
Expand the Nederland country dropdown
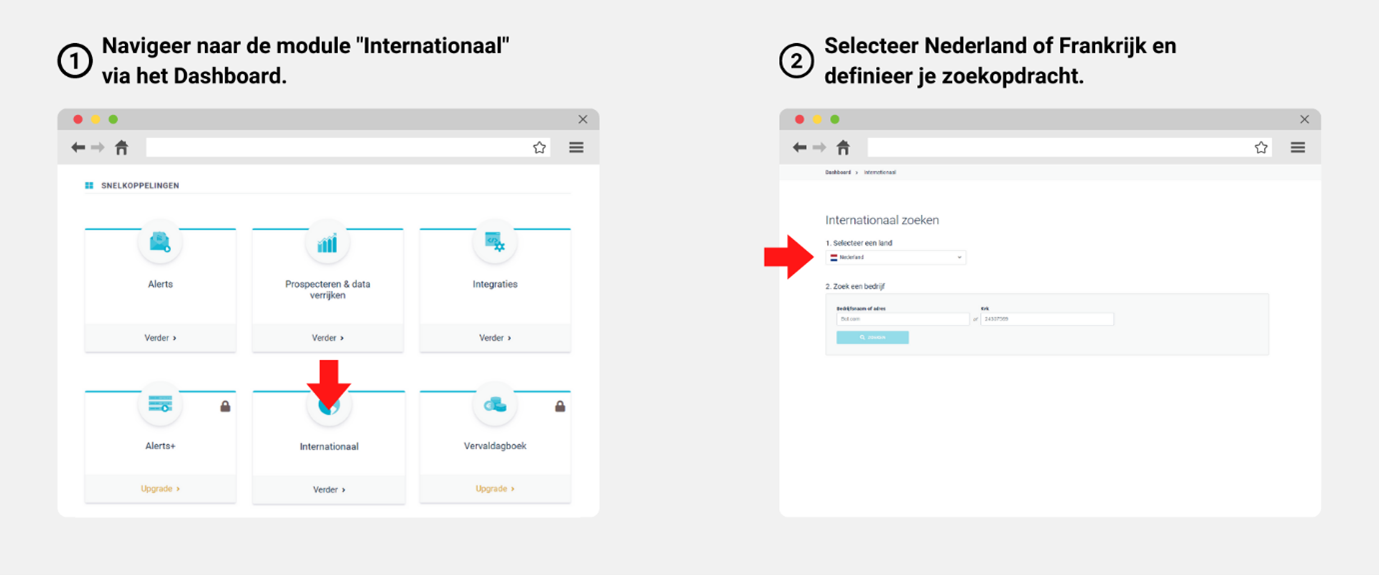(896, 258)
